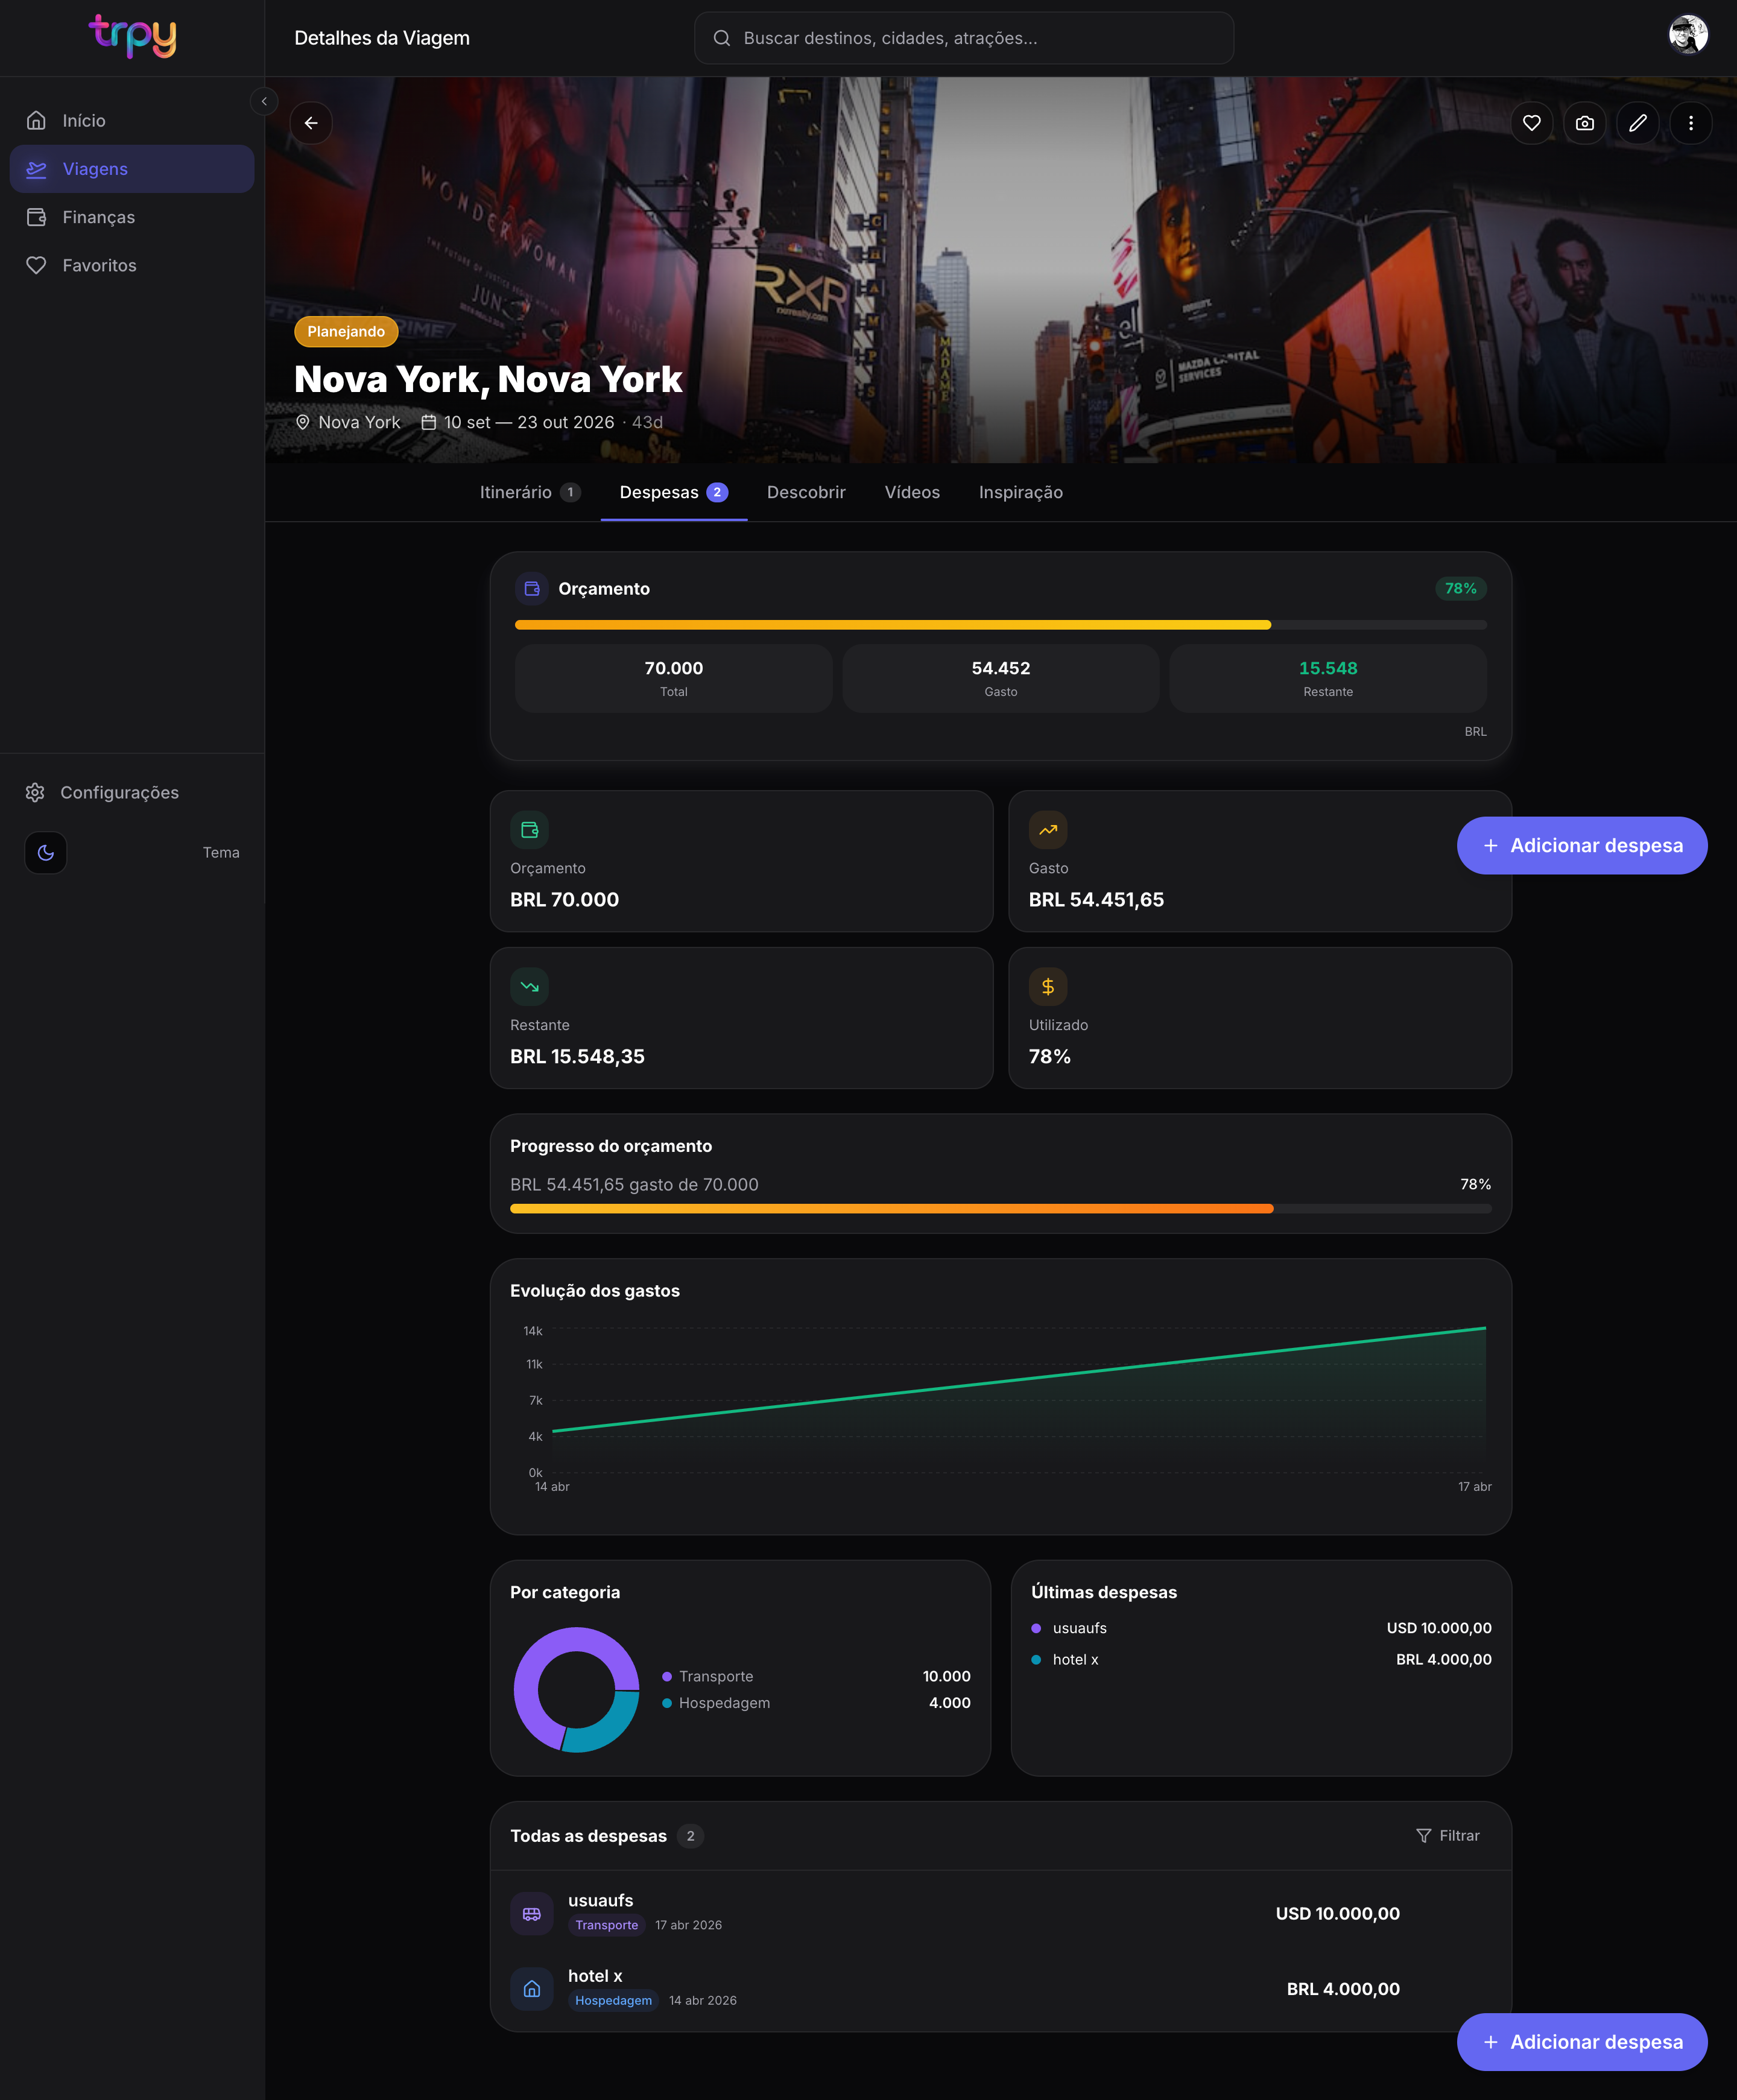The width and height of the screenshot is (1737, 2100).
Task: Click the top Orçamento progress bar
Action: 1001,625
